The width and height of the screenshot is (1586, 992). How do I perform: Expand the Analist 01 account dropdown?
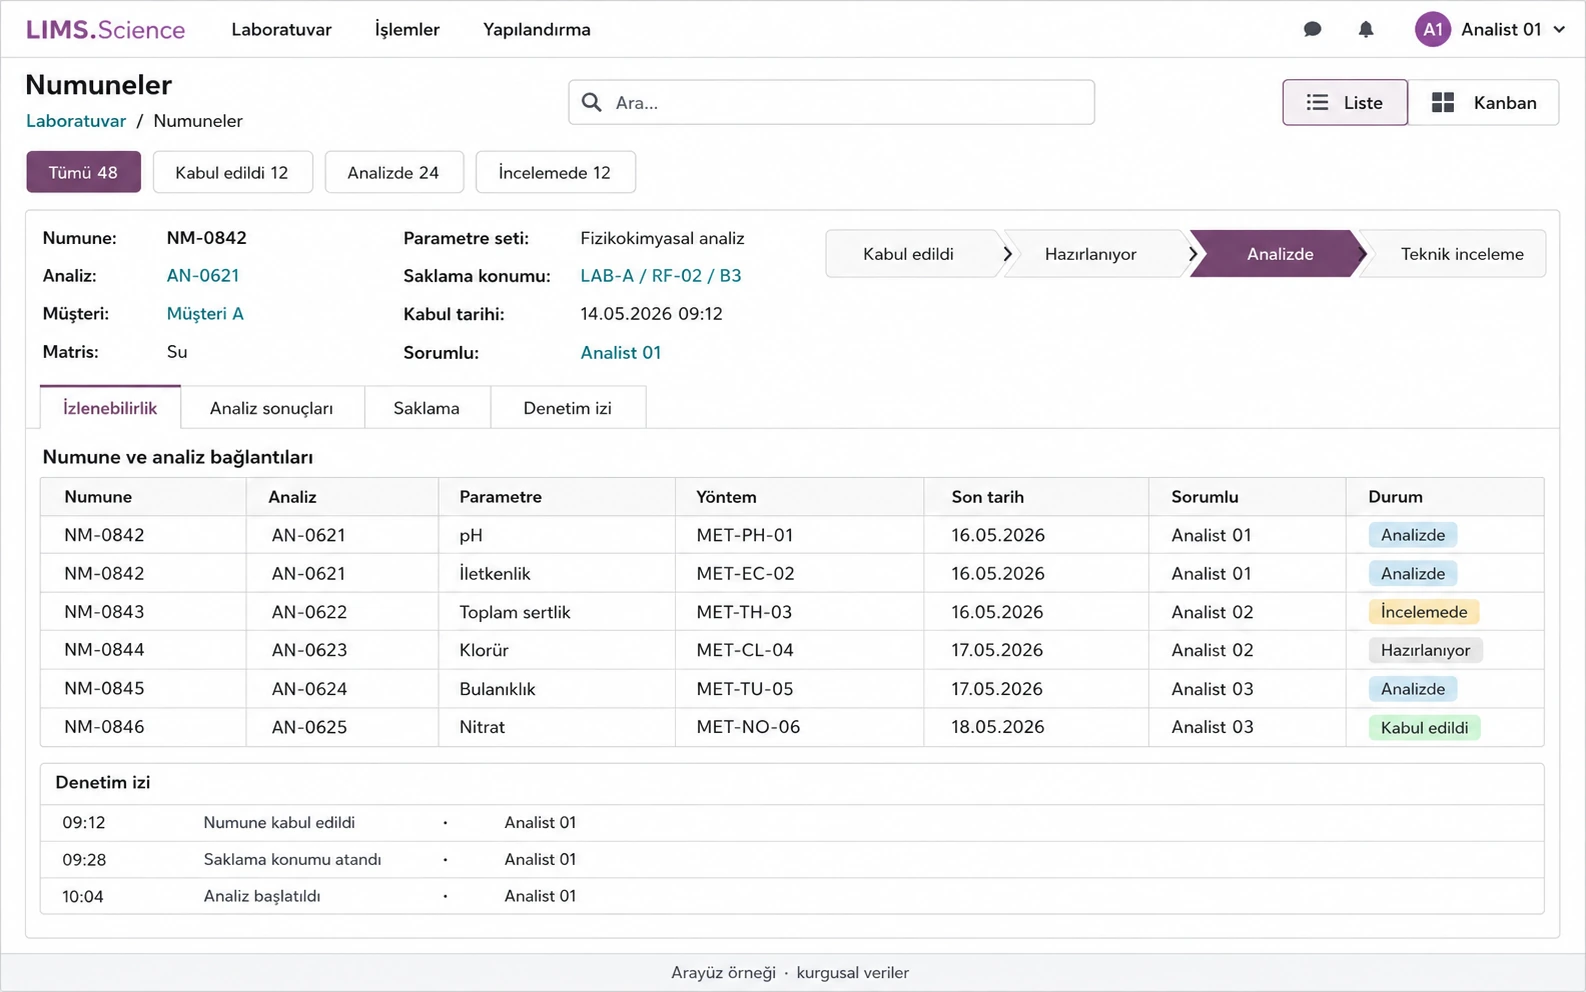[1558, 30]
